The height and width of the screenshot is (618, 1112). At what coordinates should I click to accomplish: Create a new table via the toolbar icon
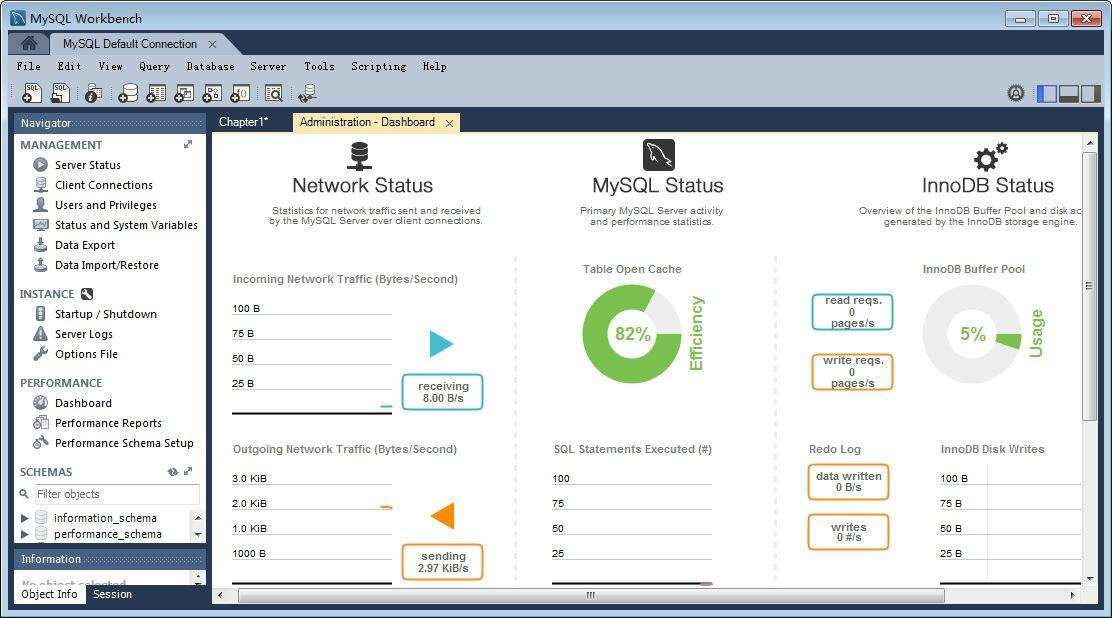click(x=156, y=93)
